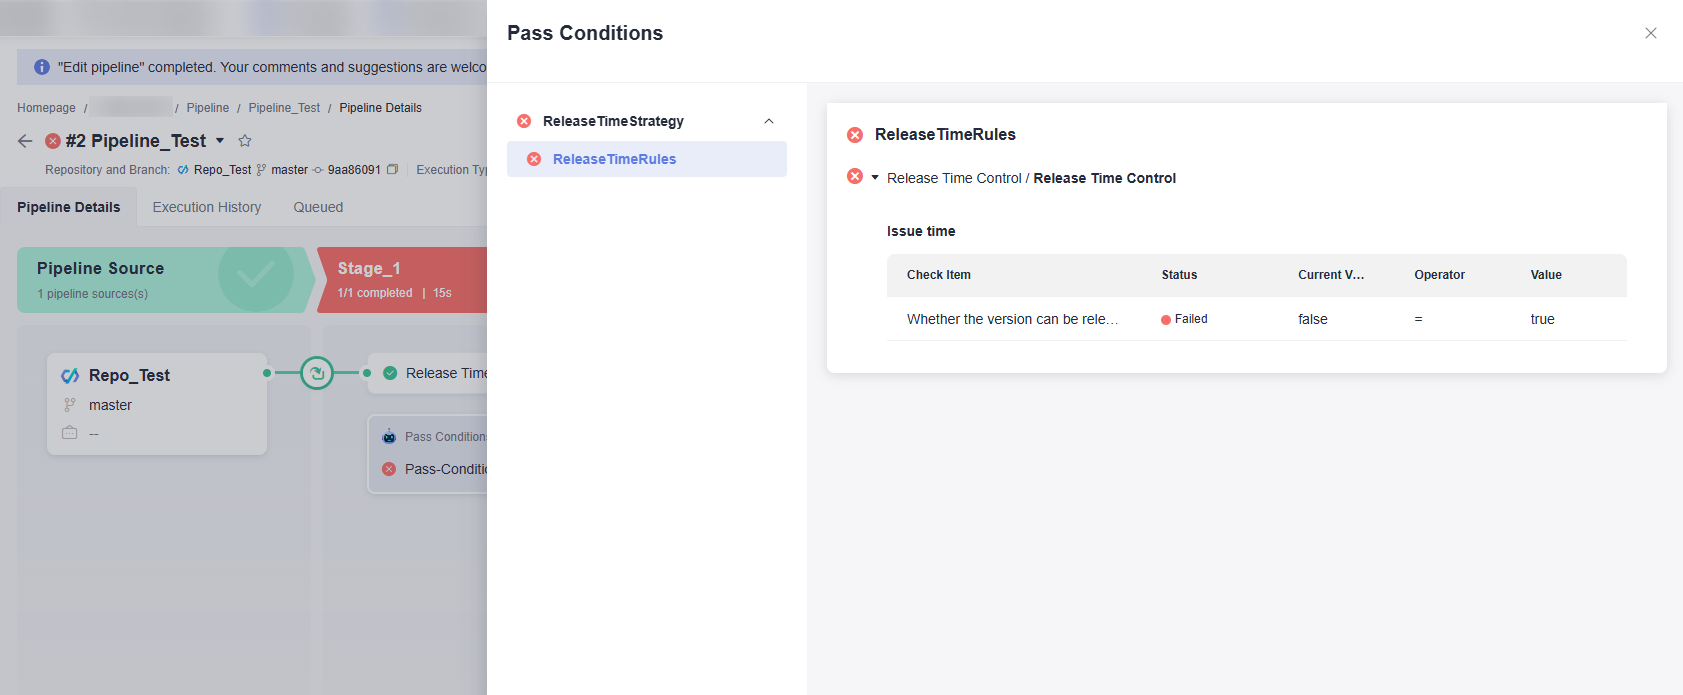
Task: Favorite the pipeline with star icon
Action: point(245,141)
